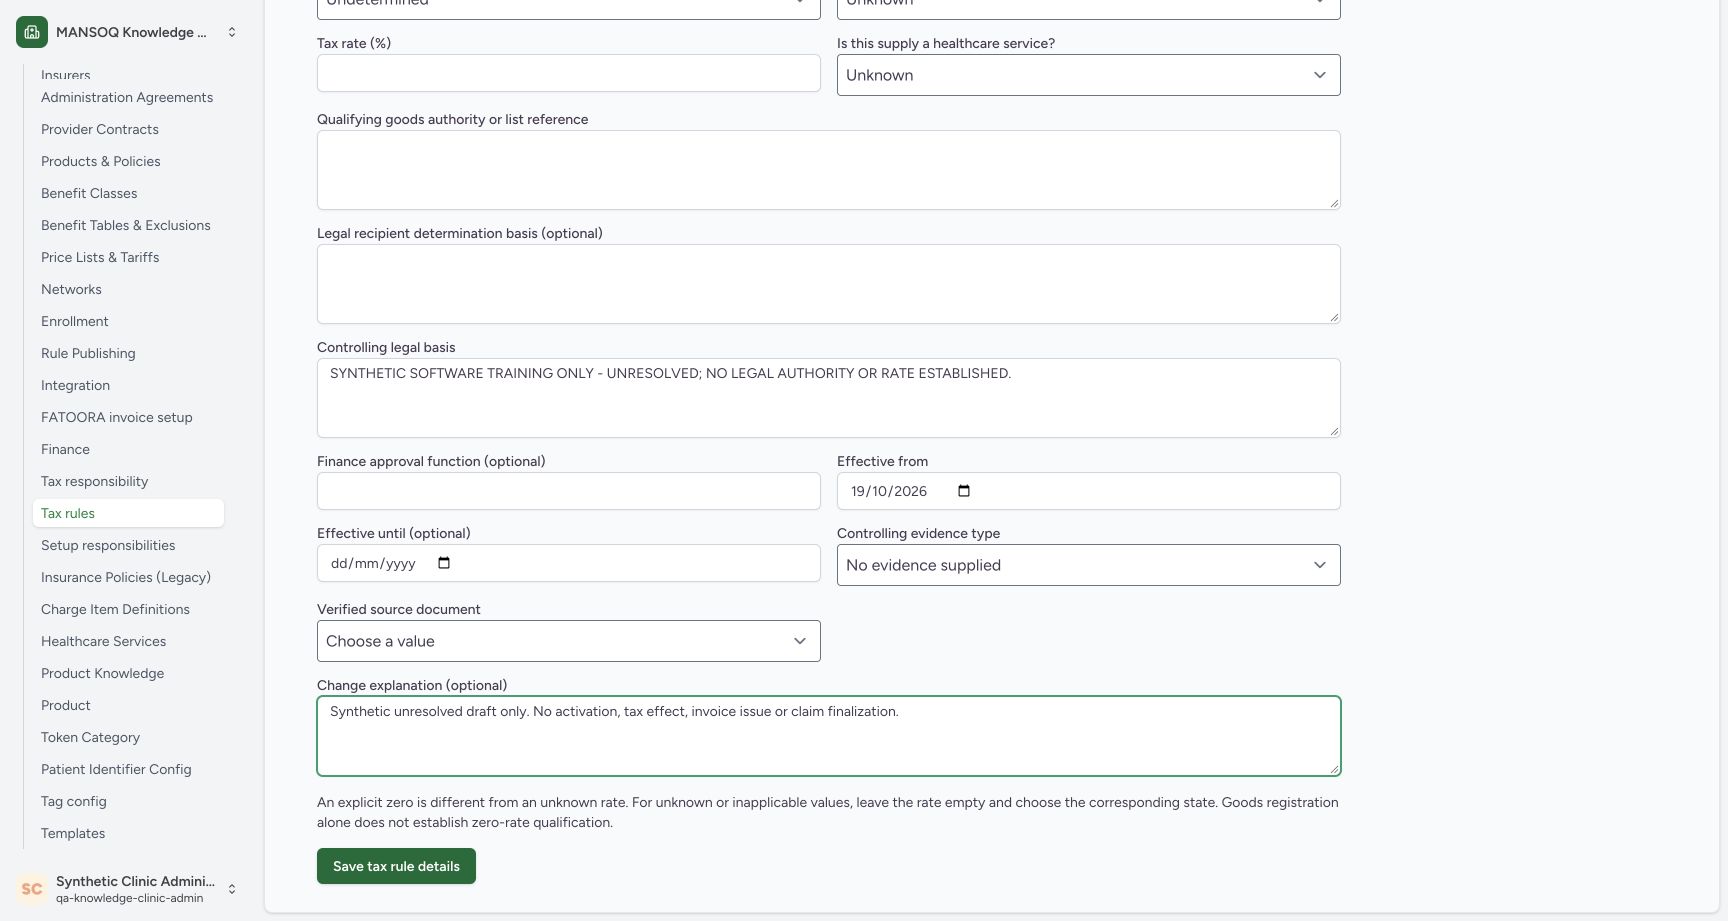Click the Qualifying goods authority text area
This screenshot has width=1728, height=921.
[828, 170]
